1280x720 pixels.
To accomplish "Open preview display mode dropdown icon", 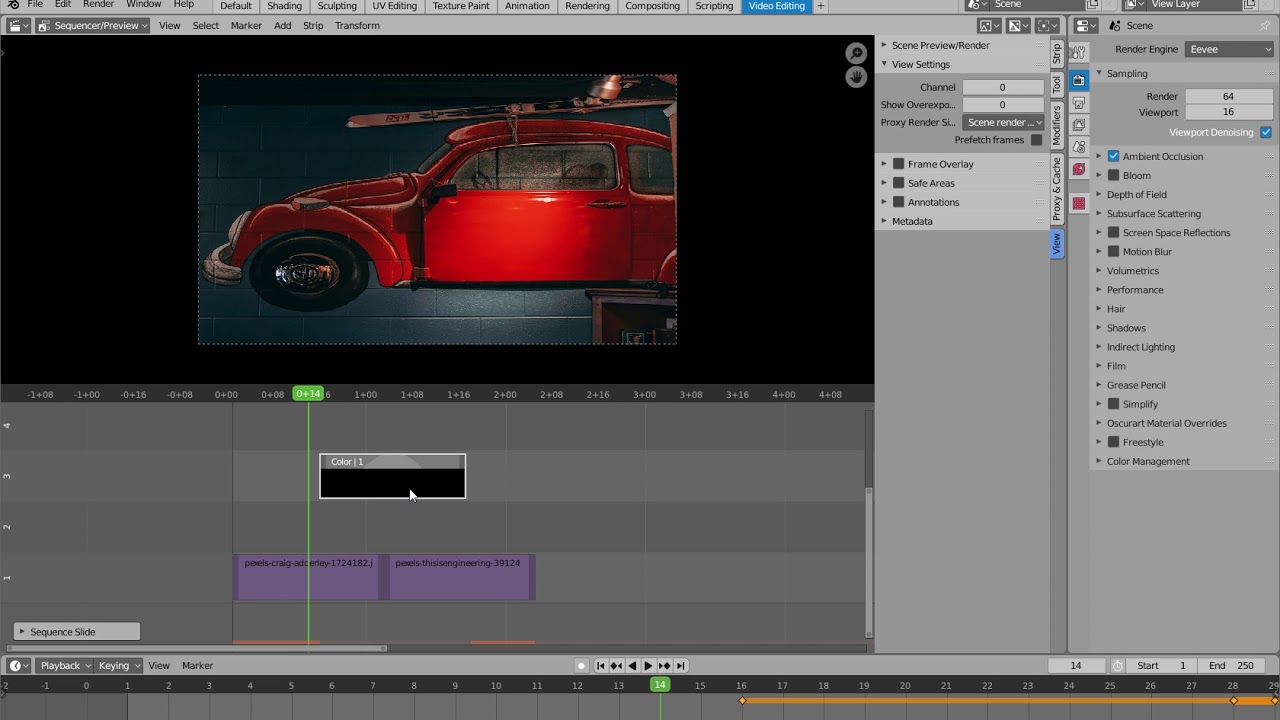I will [x=987, y=26].
